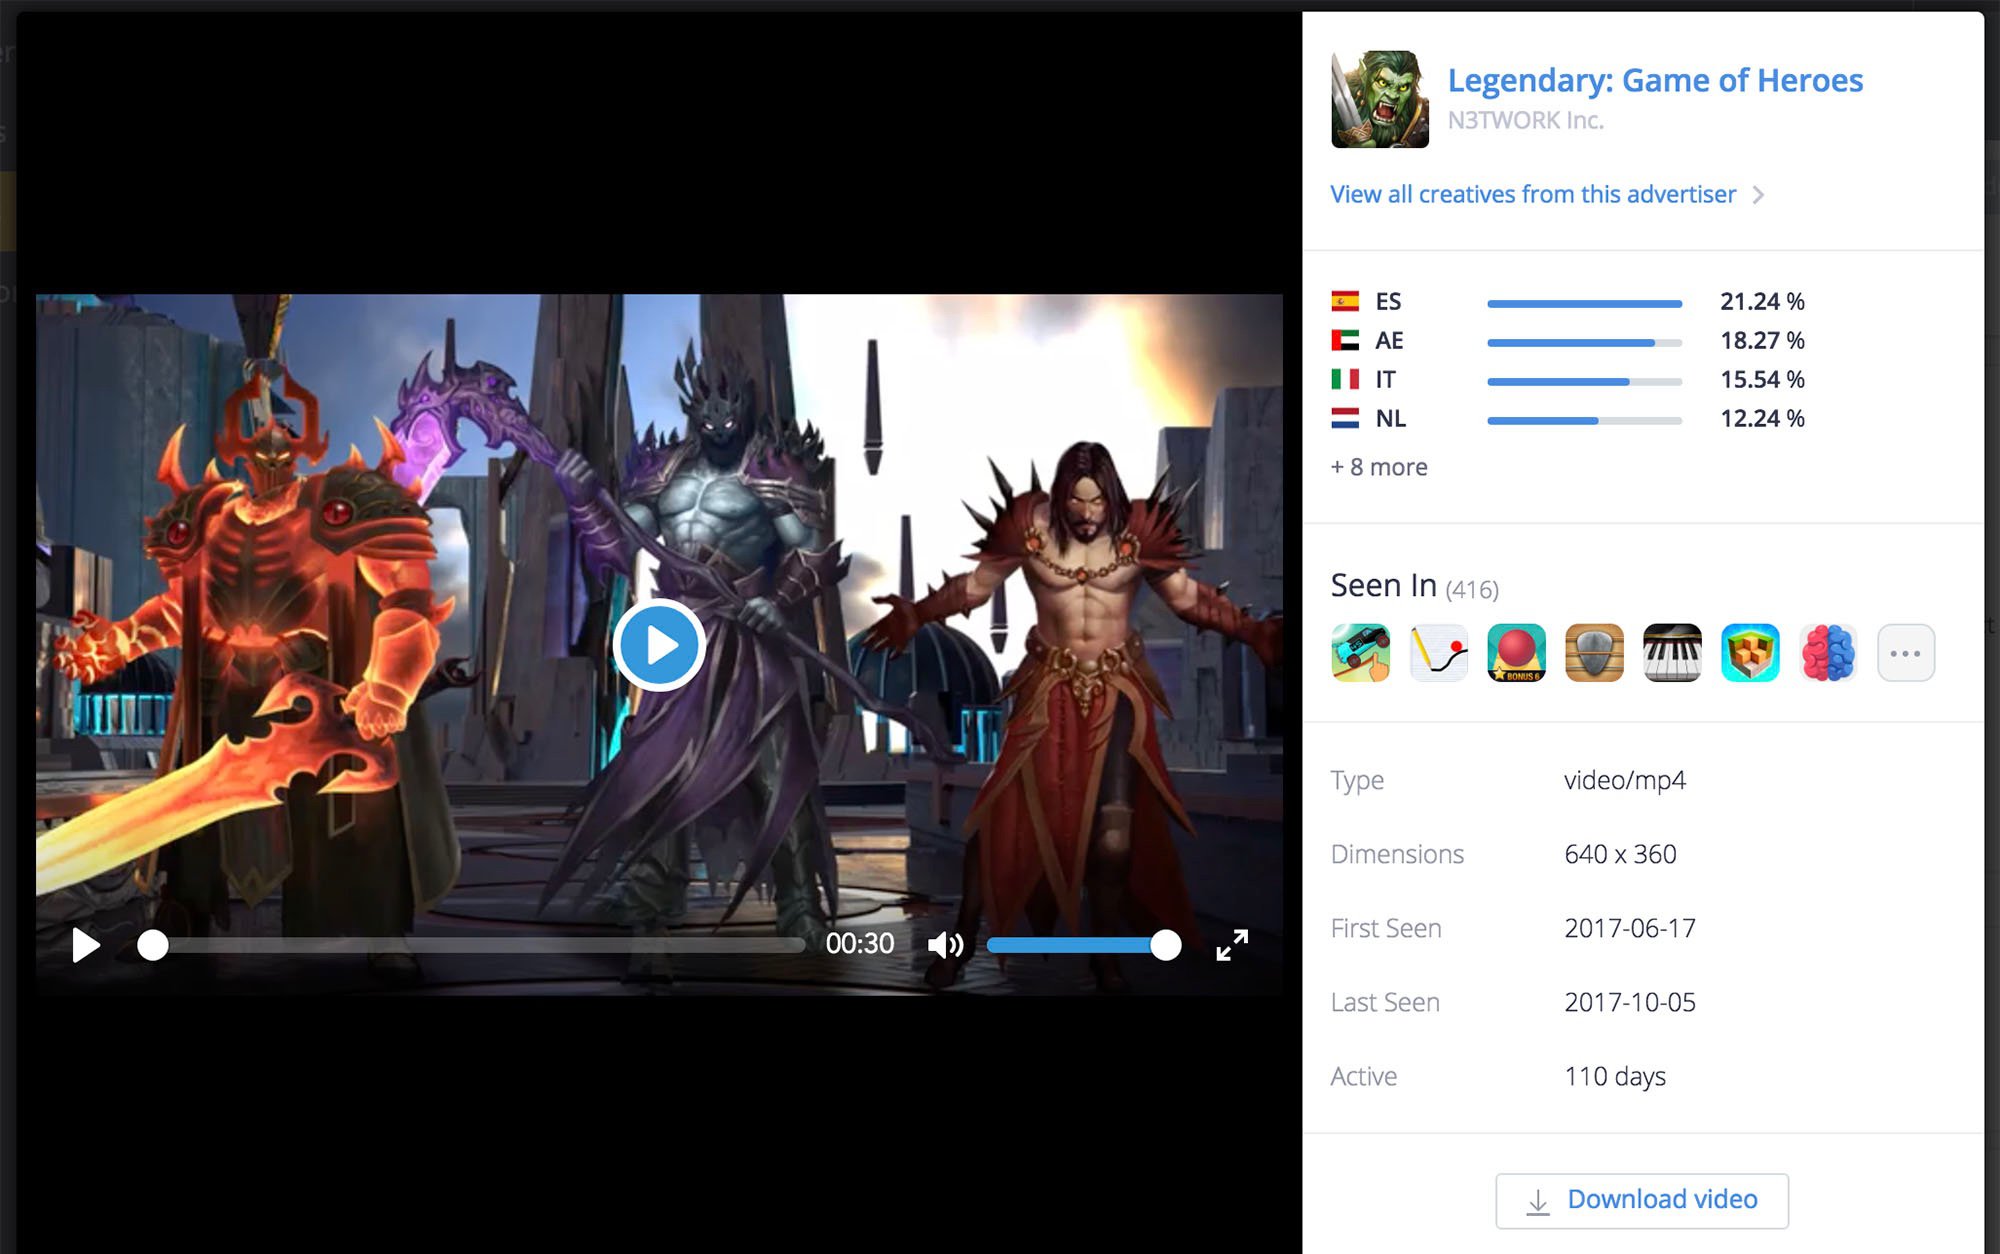
Task: Open the piano keyboard app icon
Action: pyautogui.click(x=1672, y=653)
